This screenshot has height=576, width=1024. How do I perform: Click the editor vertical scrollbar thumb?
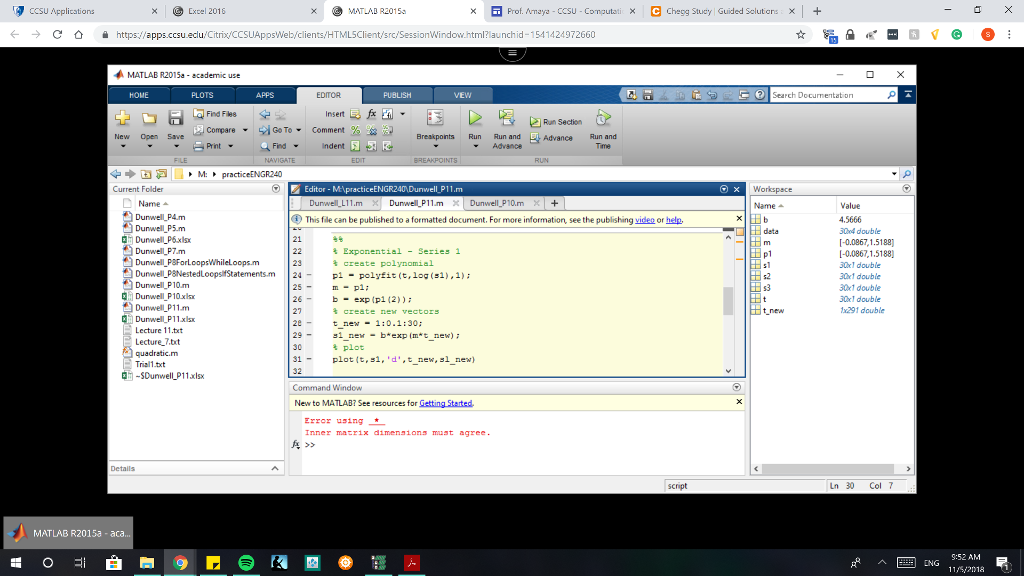(x=728, y=300)
